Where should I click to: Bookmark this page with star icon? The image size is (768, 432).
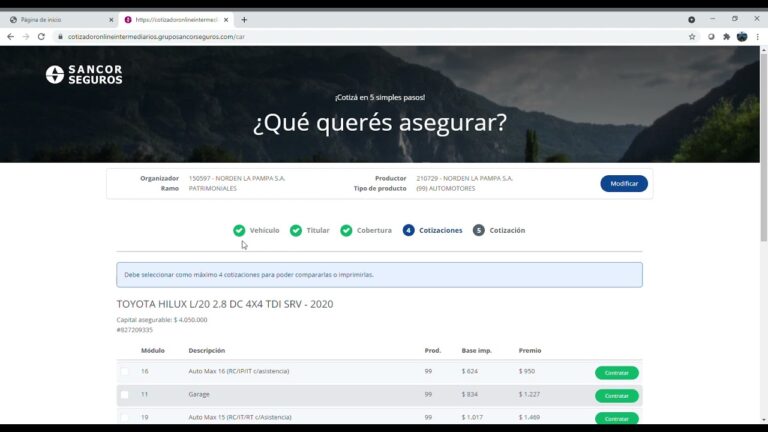point(692,37)
